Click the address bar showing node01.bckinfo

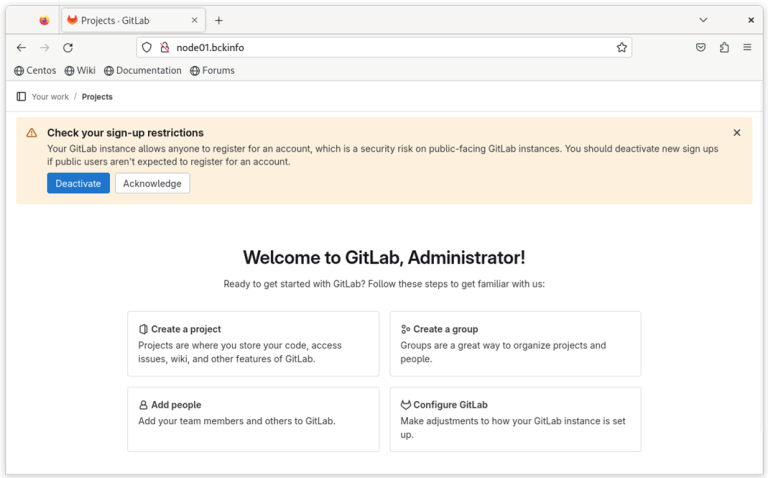coord(384,48)
